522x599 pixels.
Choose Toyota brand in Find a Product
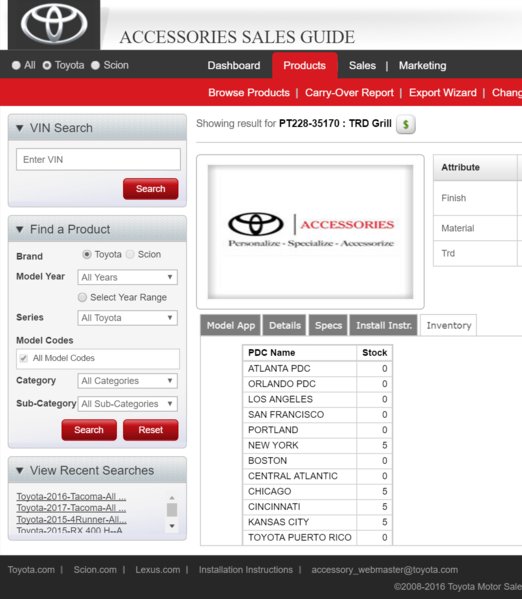point(87,254)
